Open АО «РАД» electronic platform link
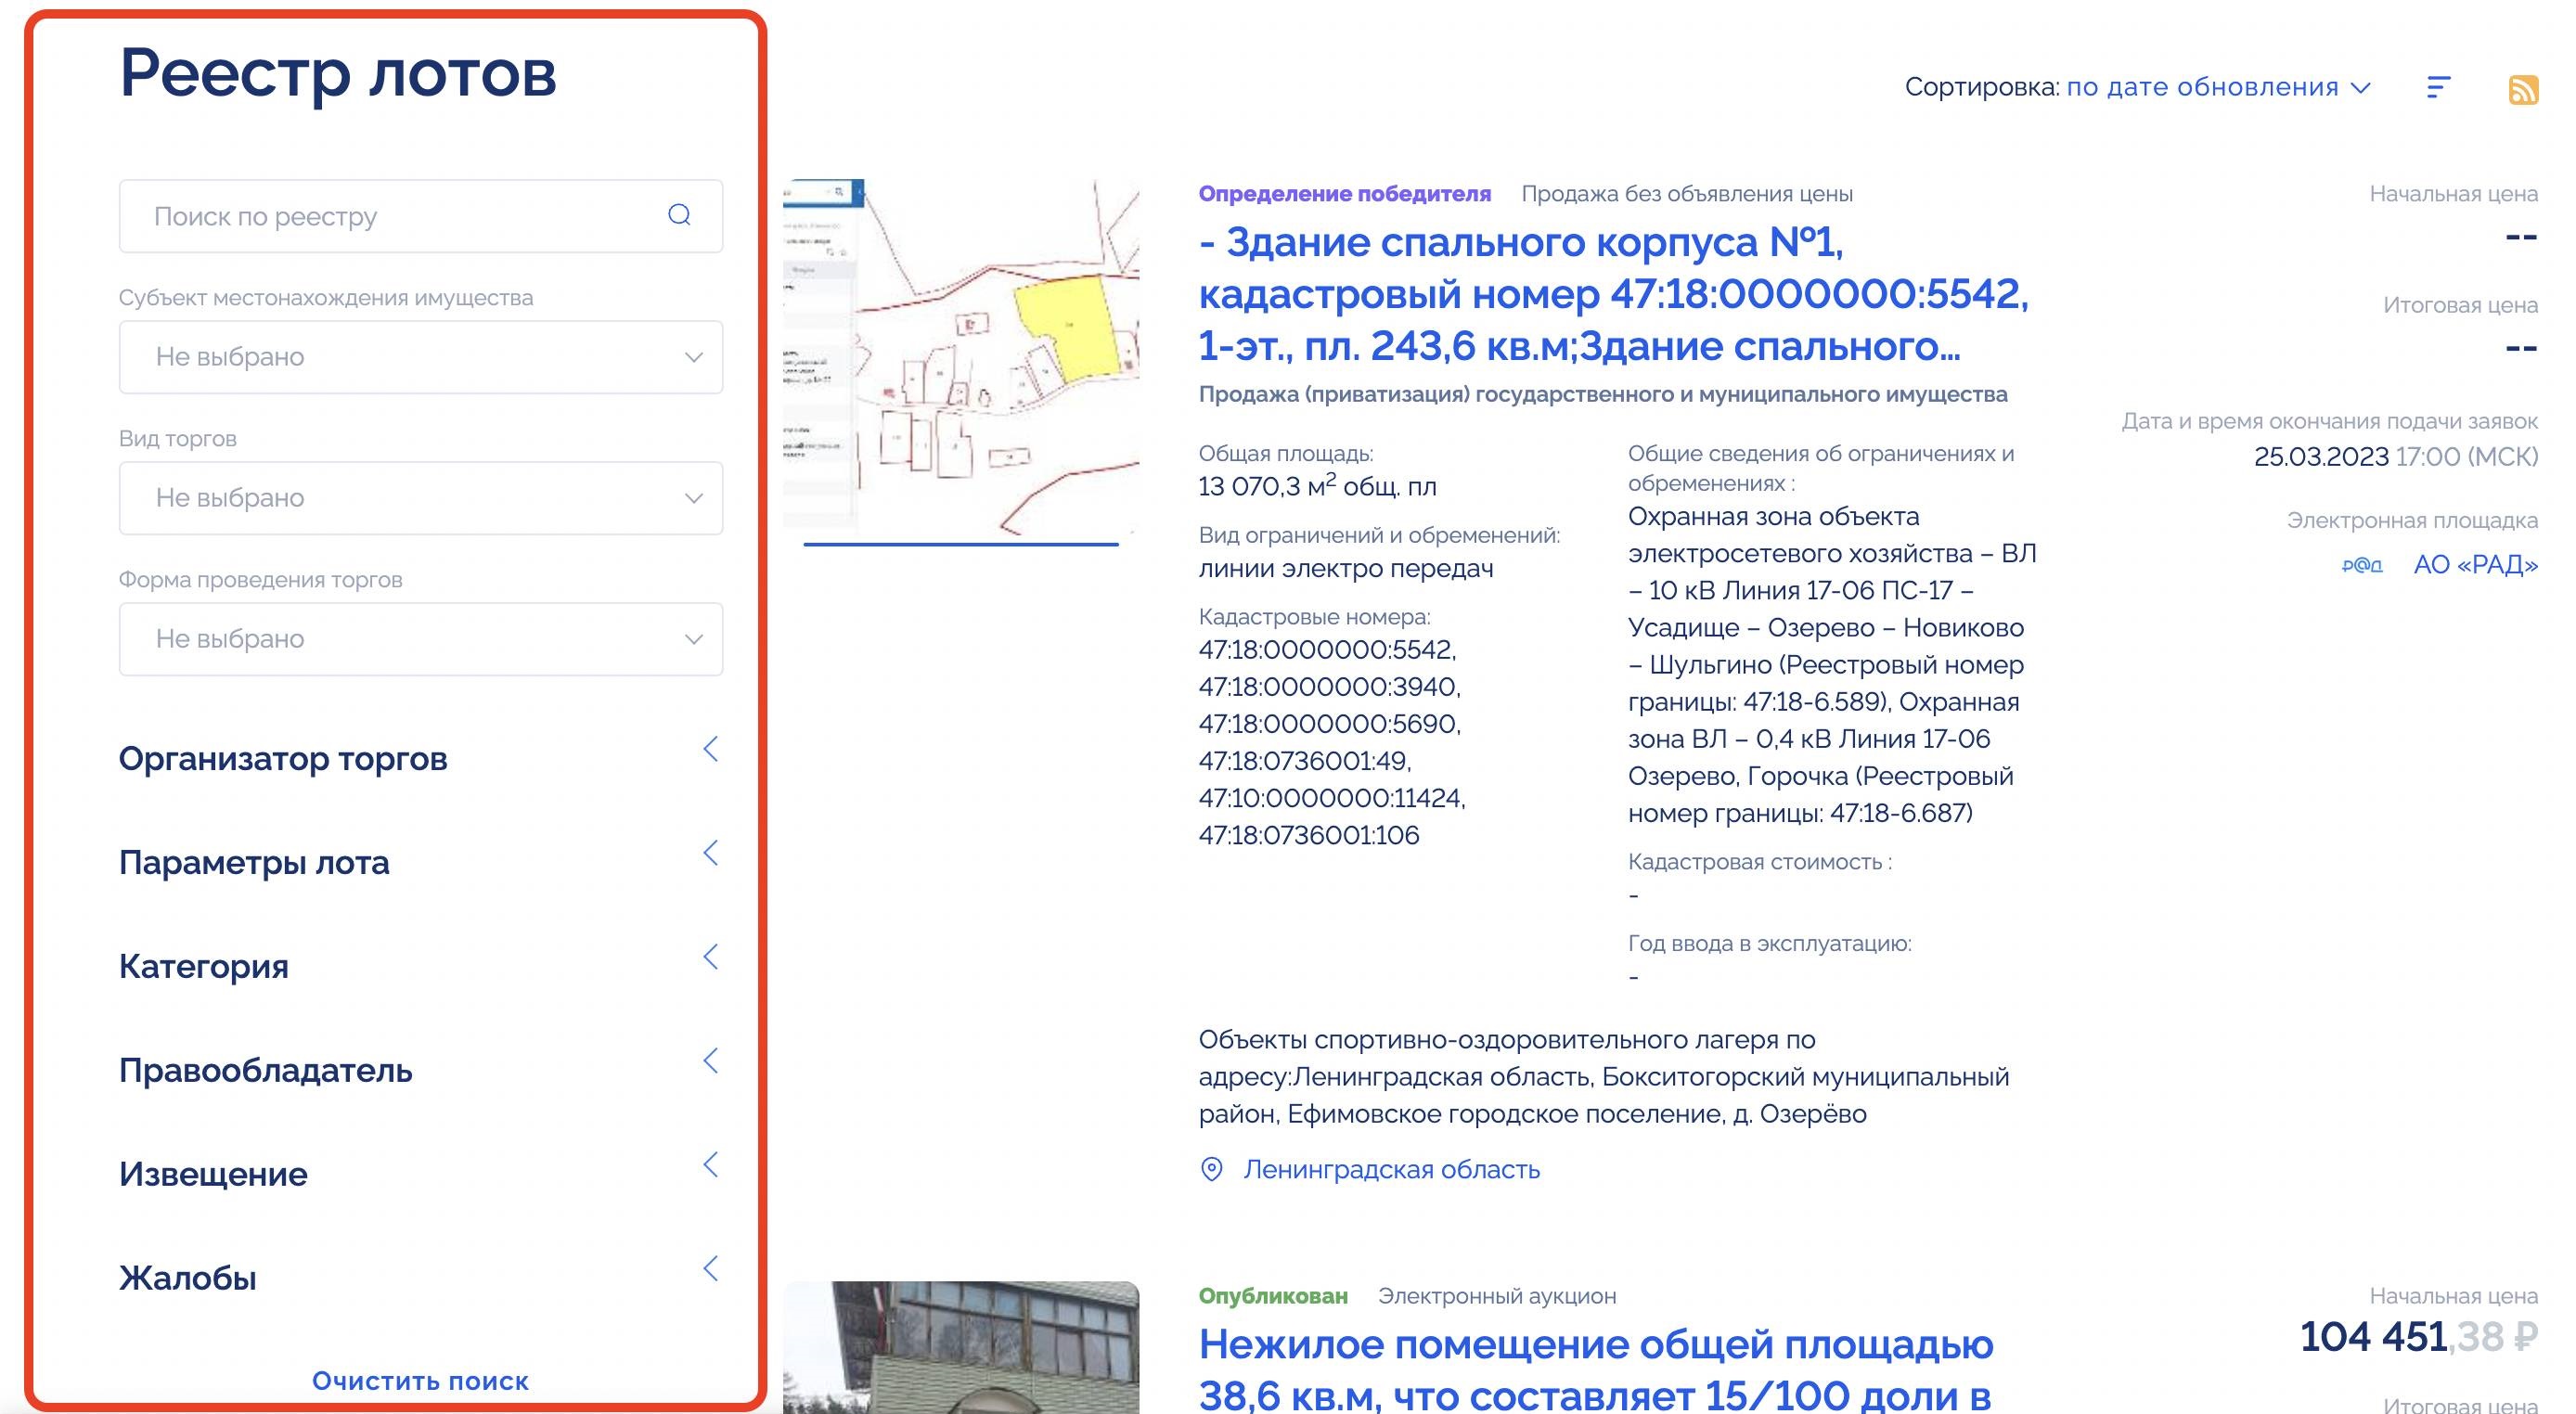The image size is (2576, 1414). (2475, 565)
